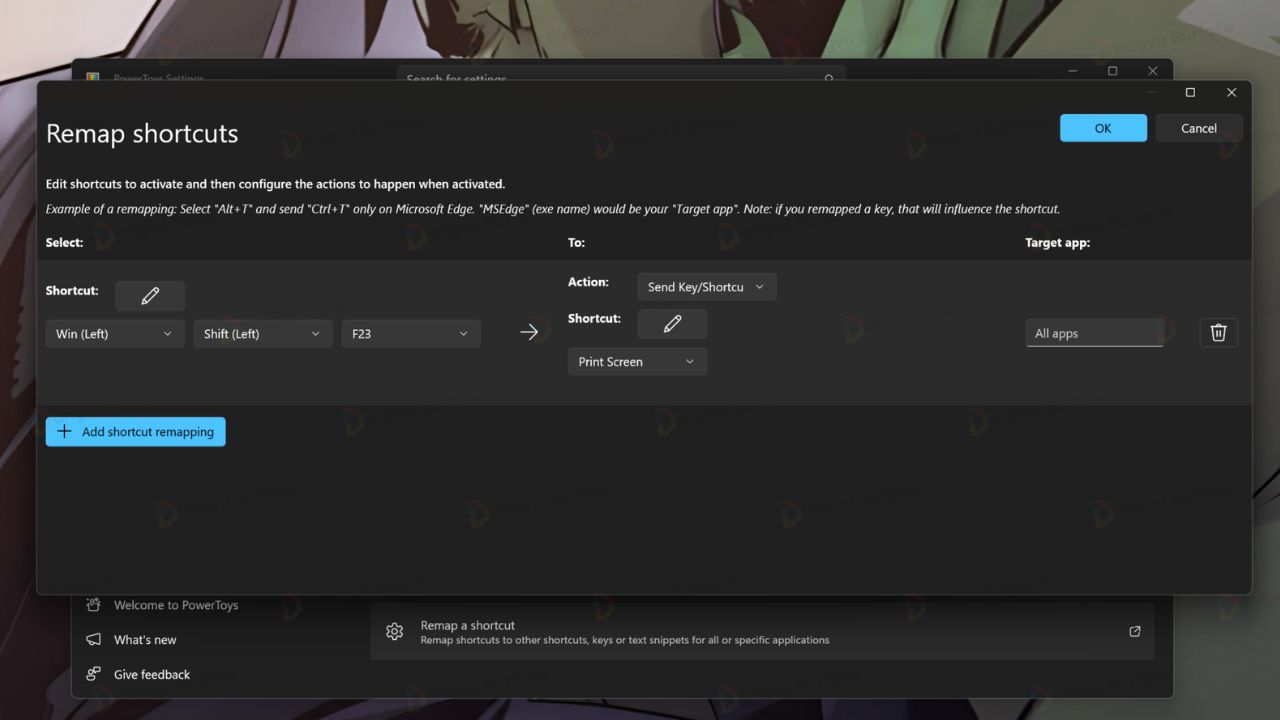1280x720 pixels.
Task: Expand the F23 key dropdown
Action: pyautogui.click(x=411, y=334)
